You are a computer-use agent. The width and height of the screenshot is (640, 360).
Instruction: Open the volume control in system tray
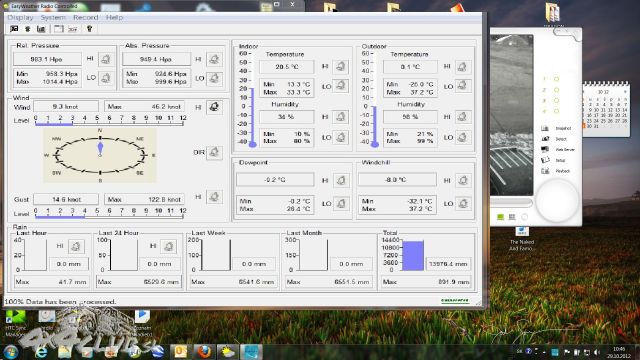click(x=597, y=352)
